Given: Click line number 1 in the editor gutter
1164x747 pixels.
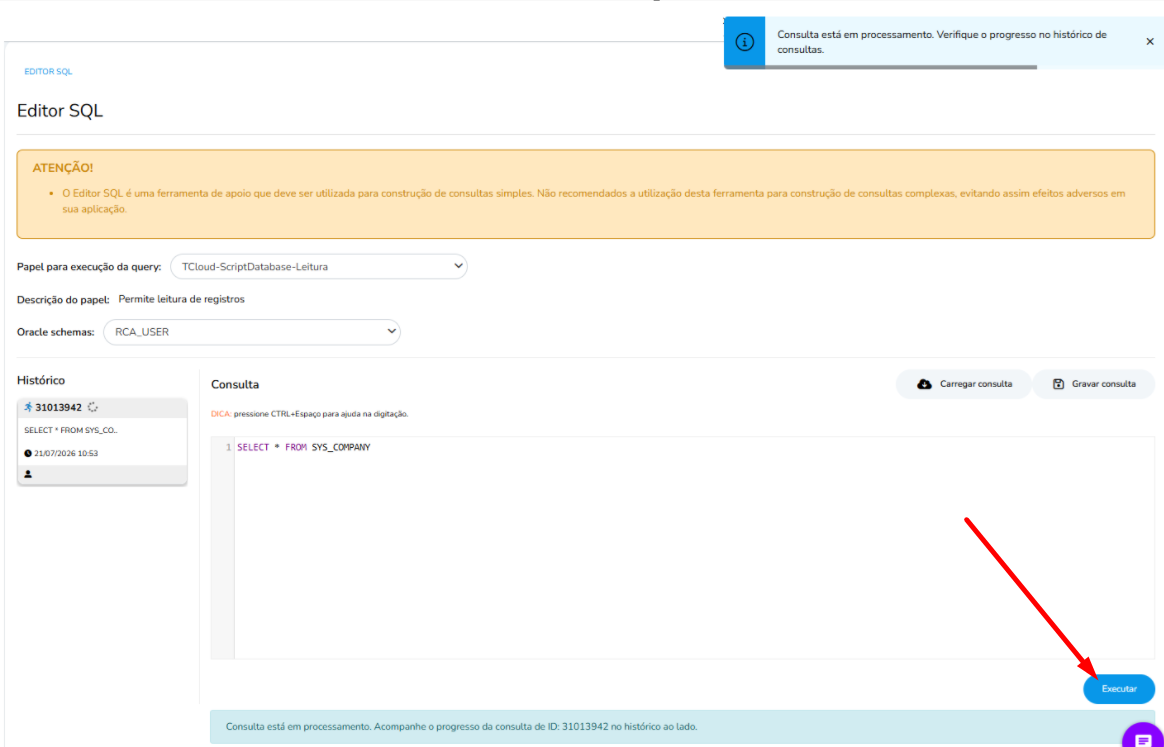Looking at the screenshot, I should click(x=229, y=448).
